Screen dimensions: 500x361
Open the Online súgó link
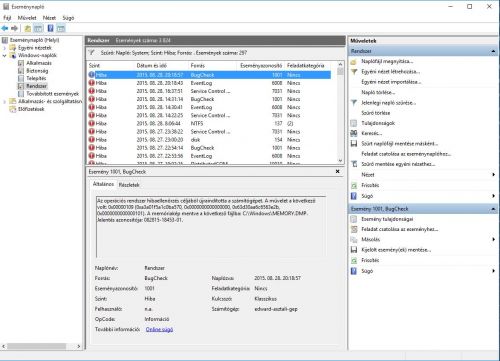pyautogui.click(x=159, y=329)
